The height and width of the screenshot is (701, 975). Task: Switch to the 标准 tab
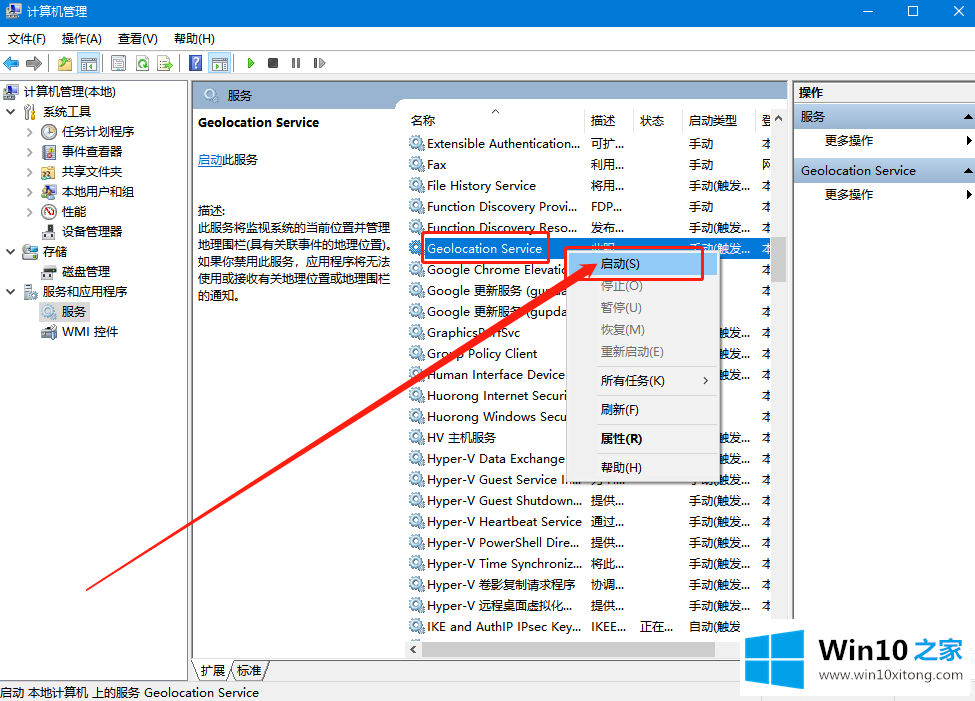coord(249,670)
